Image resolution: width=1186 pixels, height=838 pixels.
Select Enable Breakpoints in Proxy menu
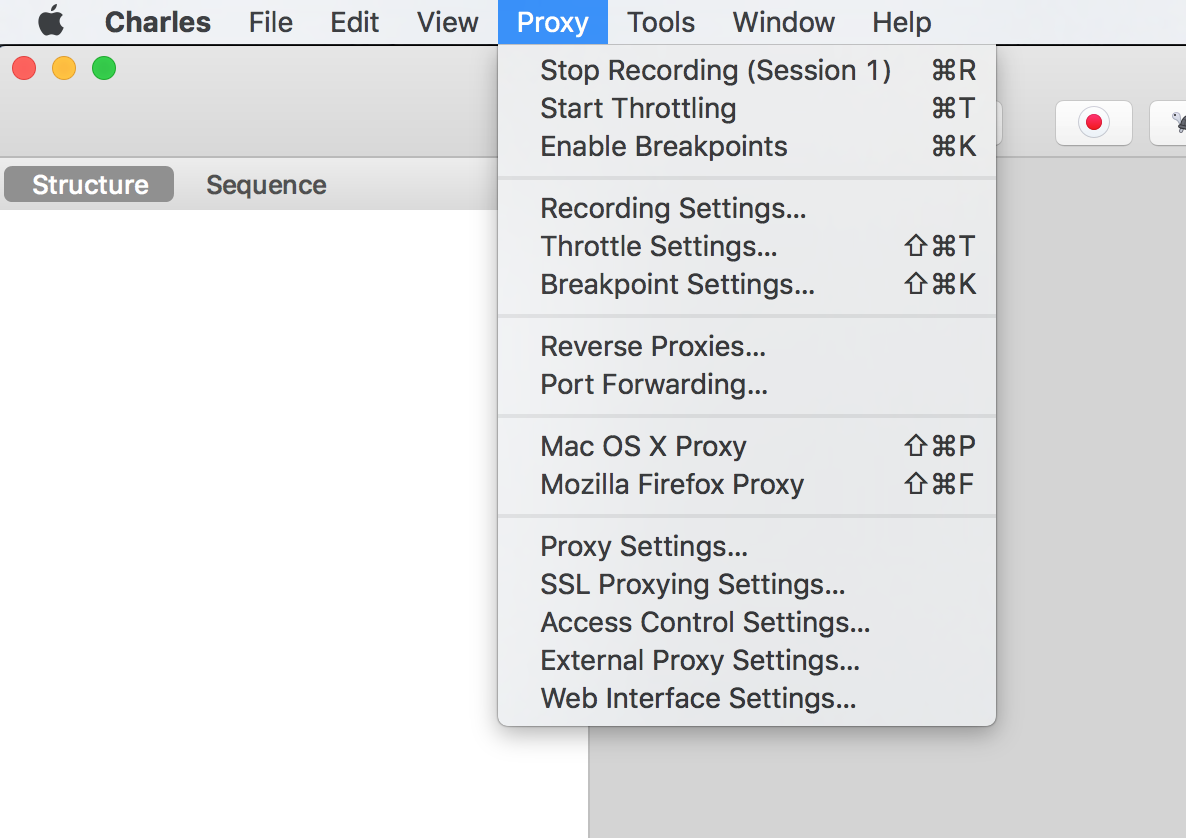[747, 146]
